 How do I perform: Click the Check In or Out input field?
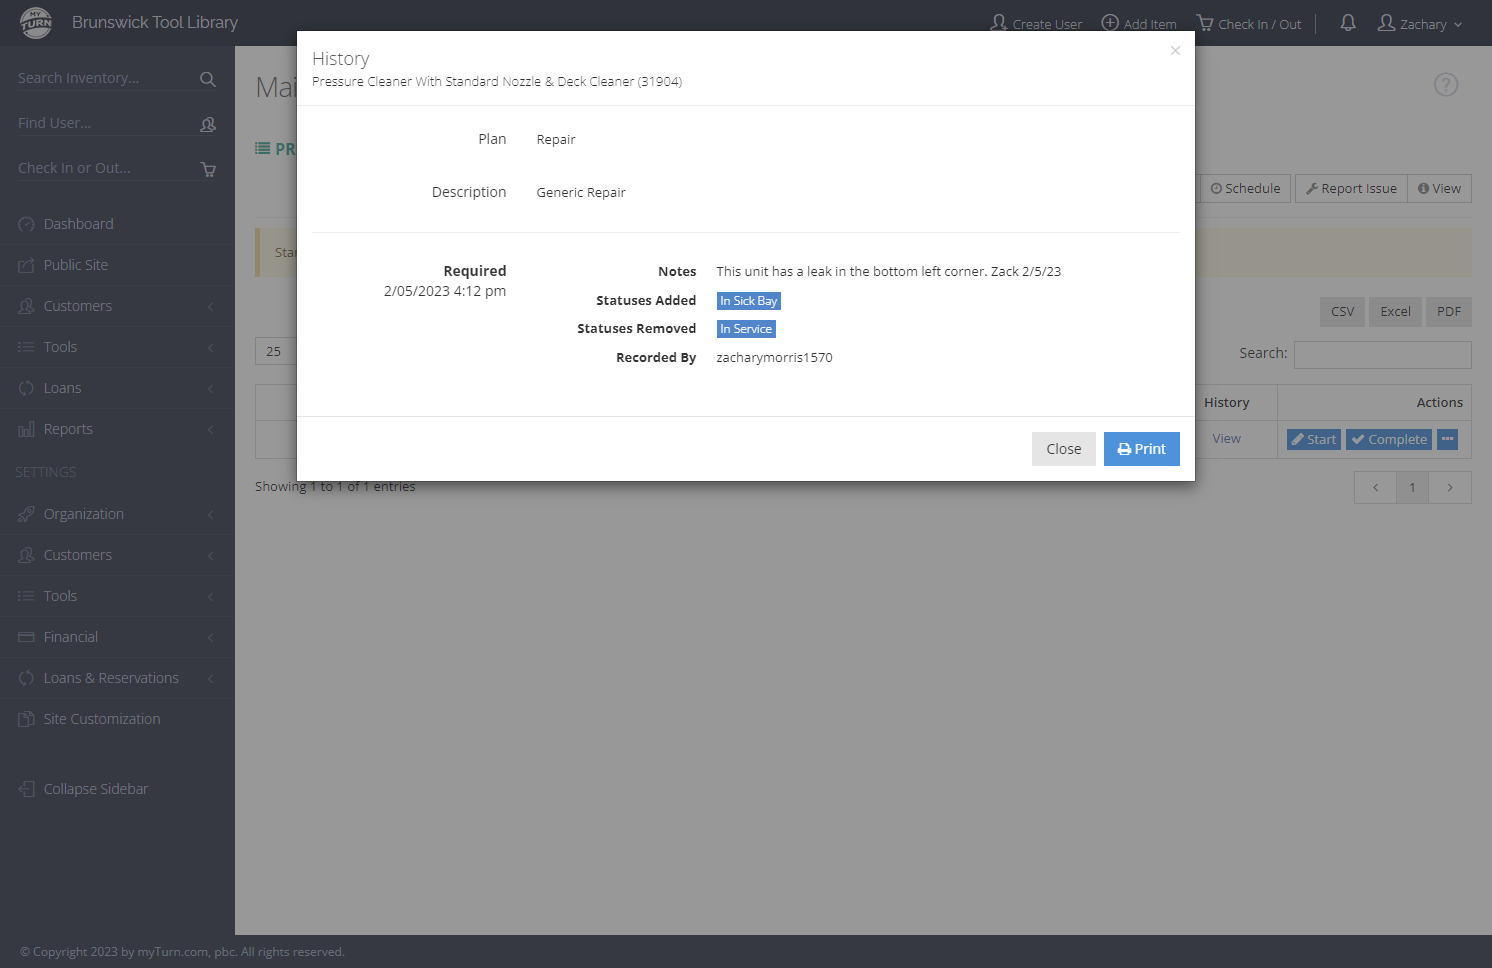pos(106,168)
